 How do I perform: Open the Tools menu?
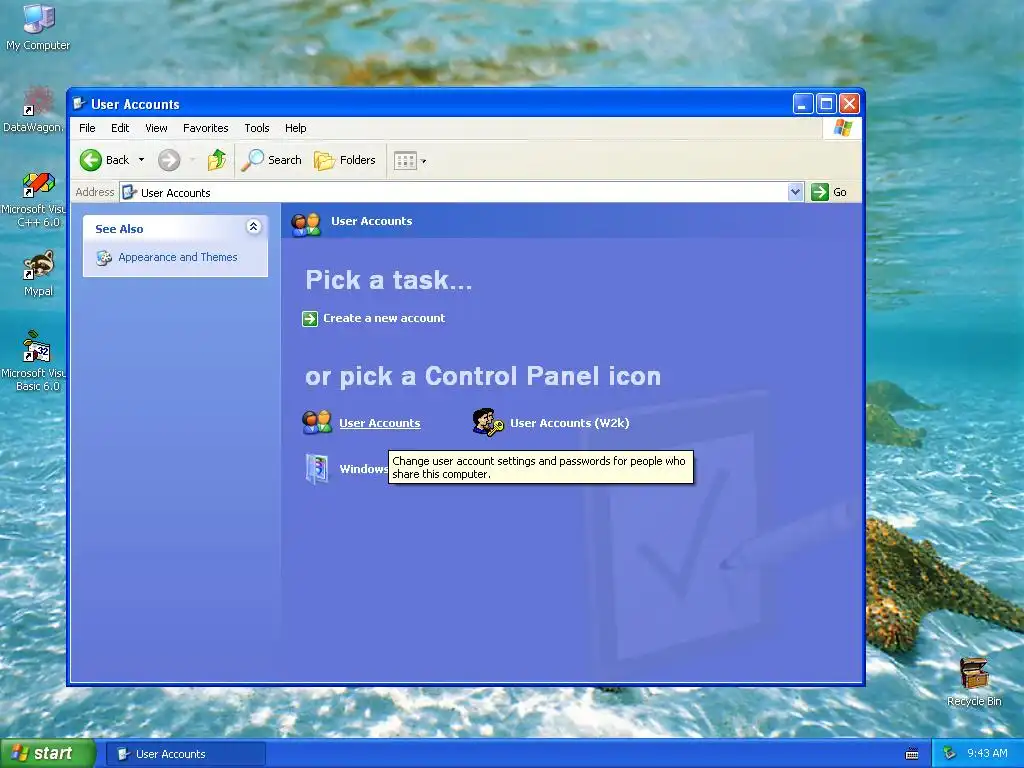tap(257, 128)
